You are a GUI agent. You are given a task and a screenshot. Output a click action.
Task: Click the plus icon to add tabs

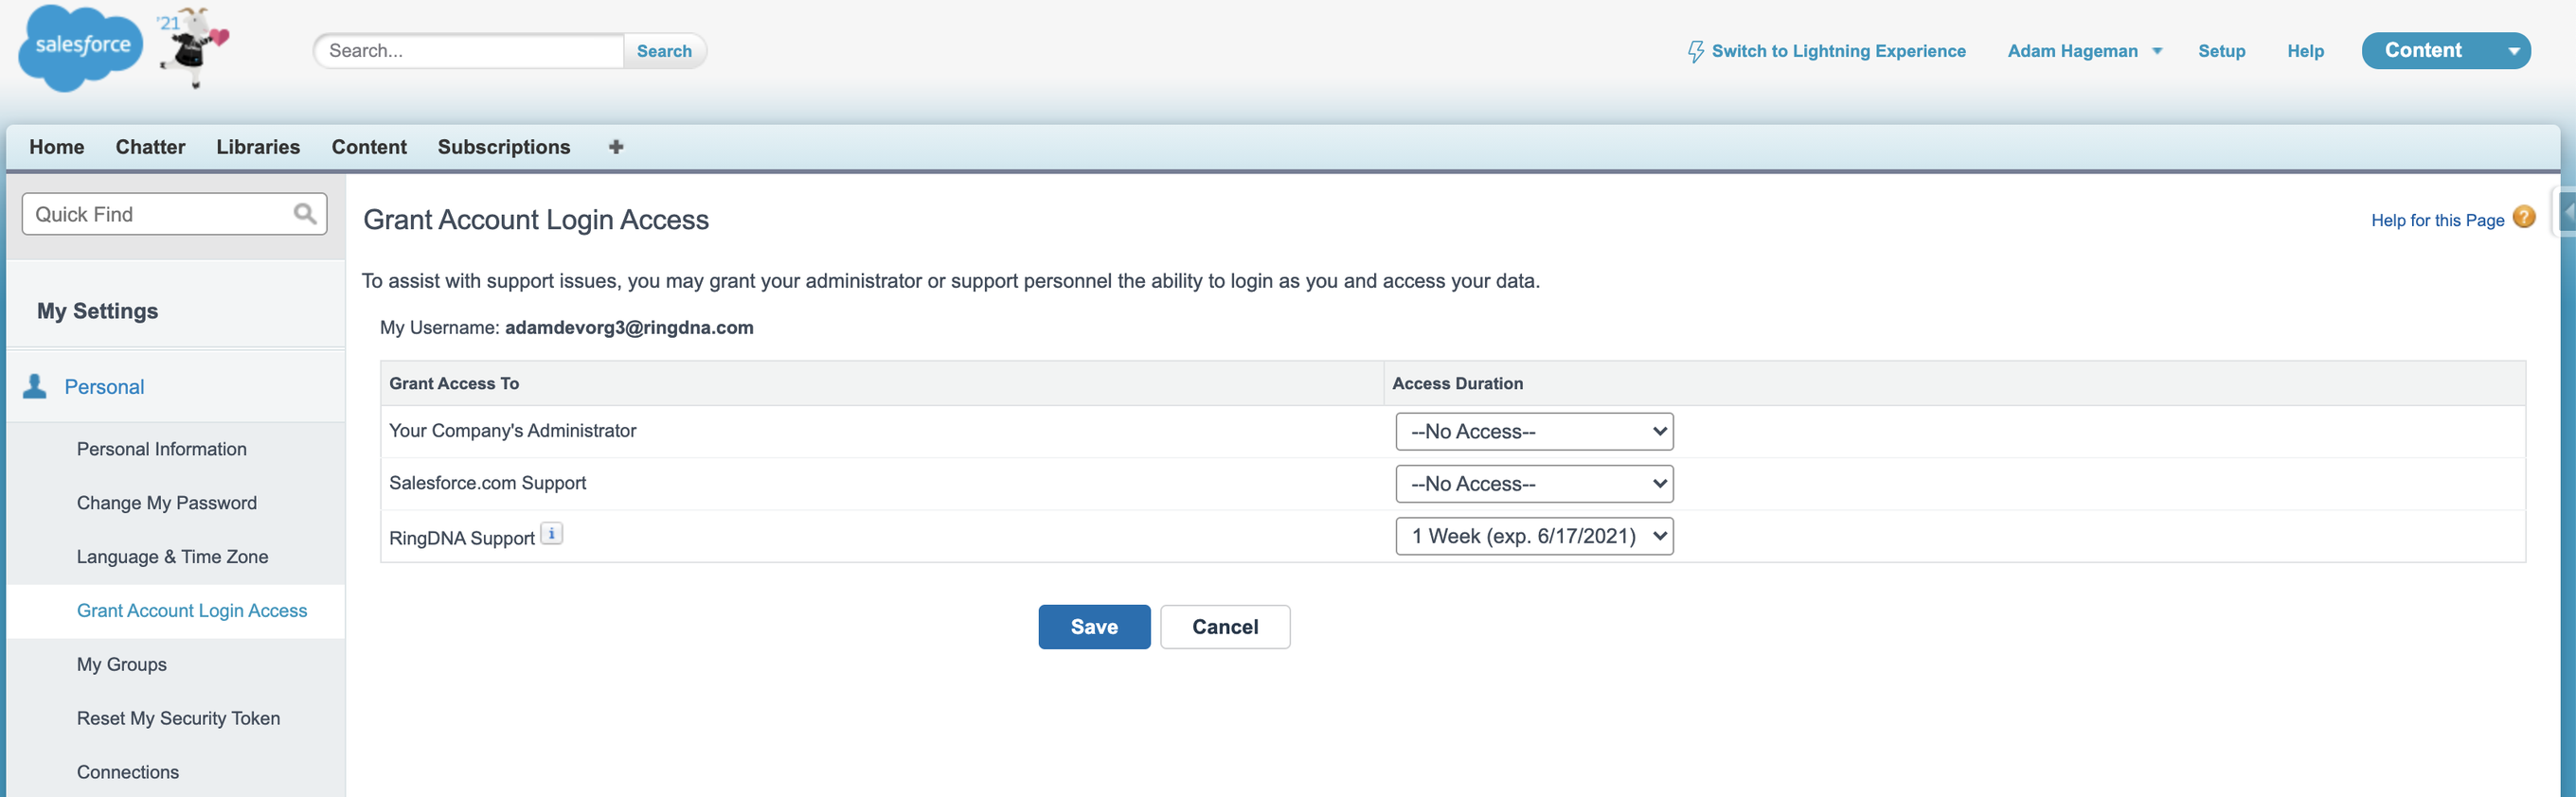pos(616,147)
